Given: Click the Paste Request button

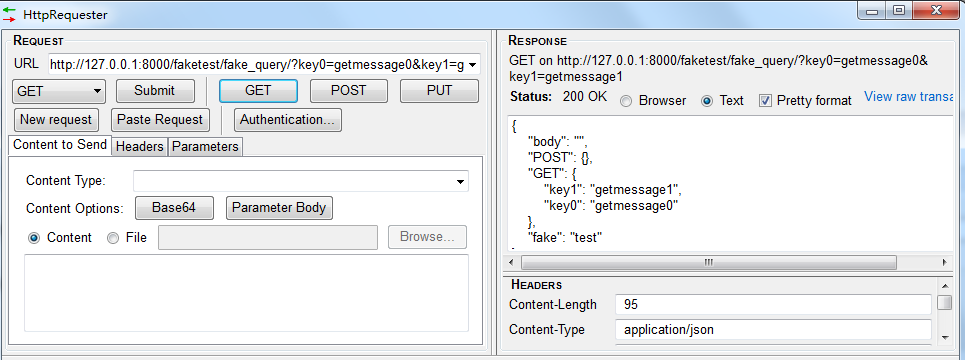Looking at the screenshot, I should pos(160,119).
